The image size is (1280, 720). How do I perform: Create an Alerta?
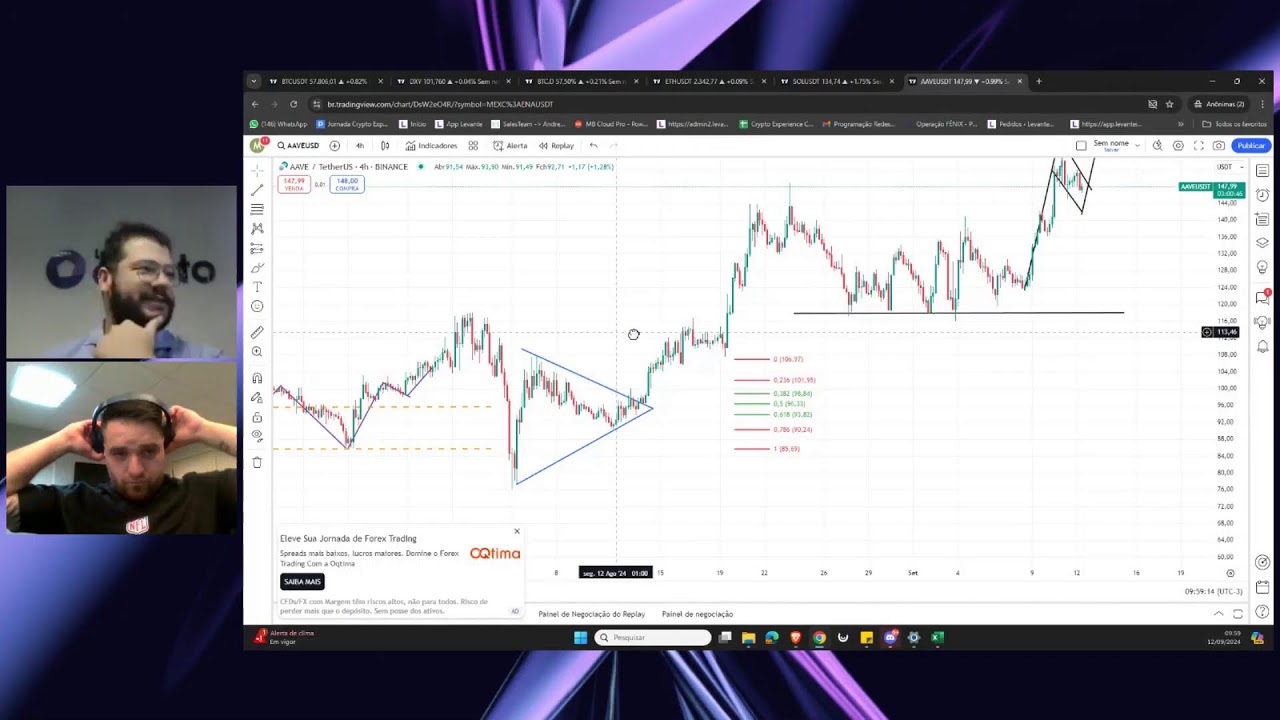[x=510, y=145]
